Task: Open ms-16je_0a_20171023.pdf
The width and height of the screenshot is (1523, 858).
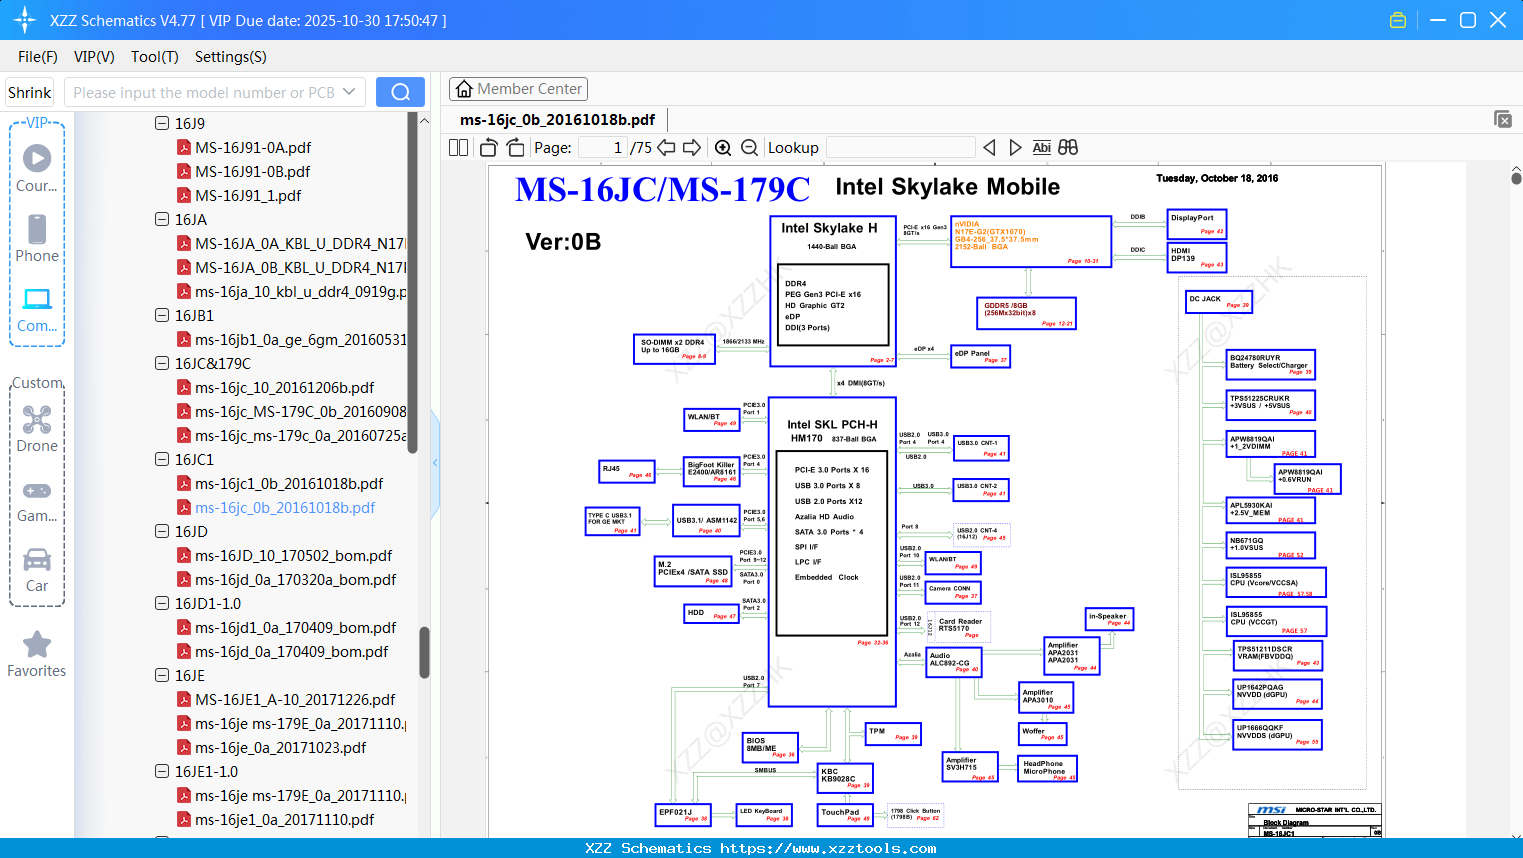Action: [281, 747]
